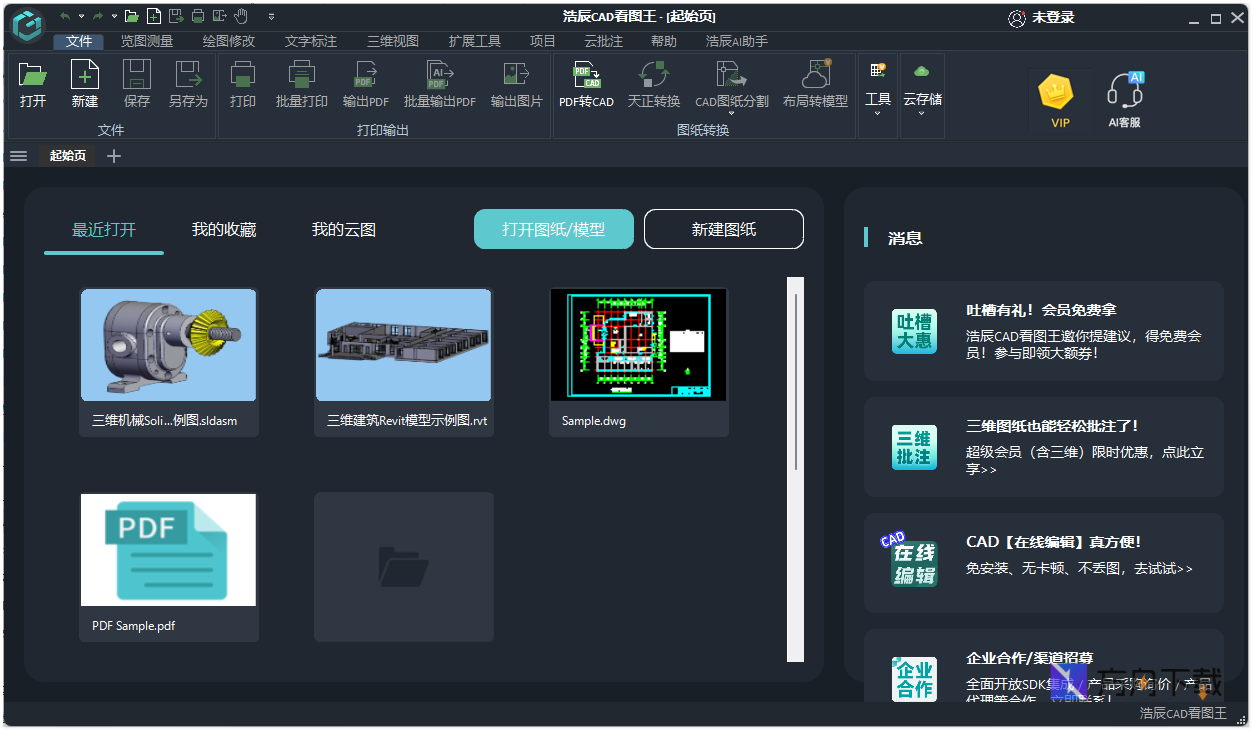Screen dimensions: 1253x731
Task: Expand the redo history dropdown arrow
Action: pos(114,16)
